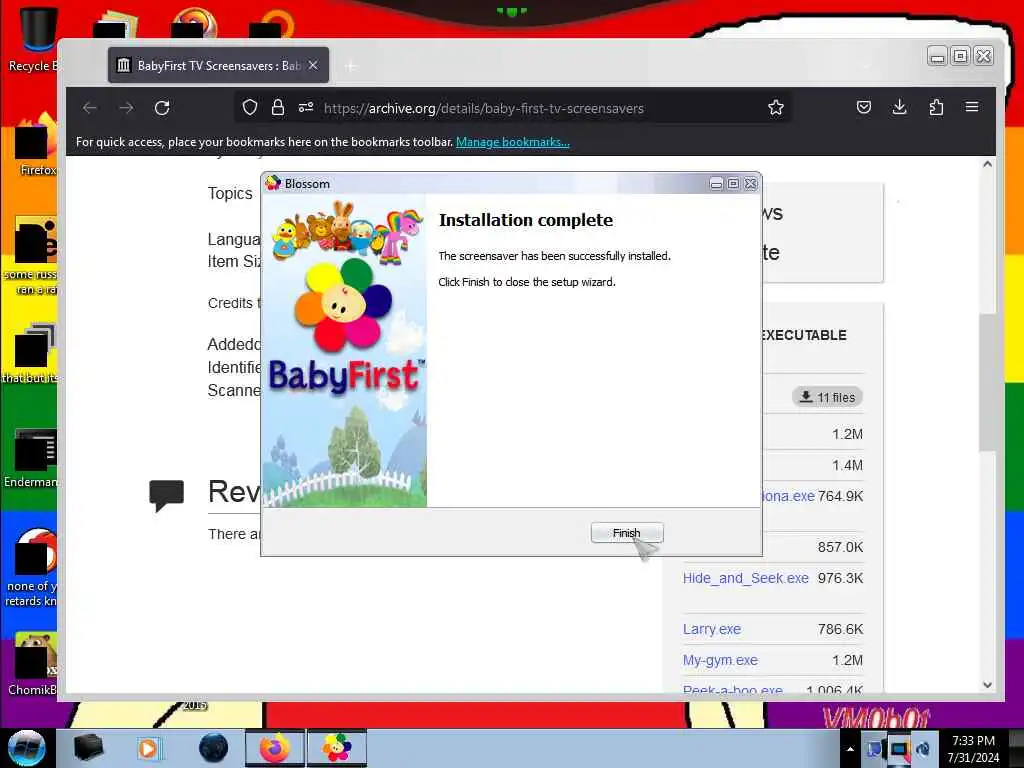Click Manage bookmarks link
This screenshot has width=1024, height=768.
click(513, 142)
